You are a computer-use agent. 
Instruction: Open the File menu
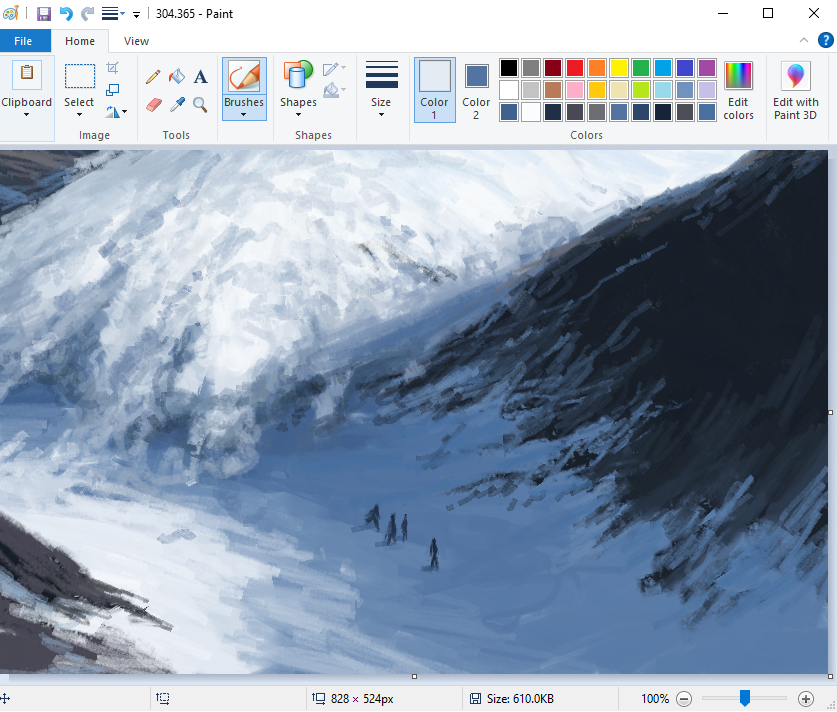23,41
